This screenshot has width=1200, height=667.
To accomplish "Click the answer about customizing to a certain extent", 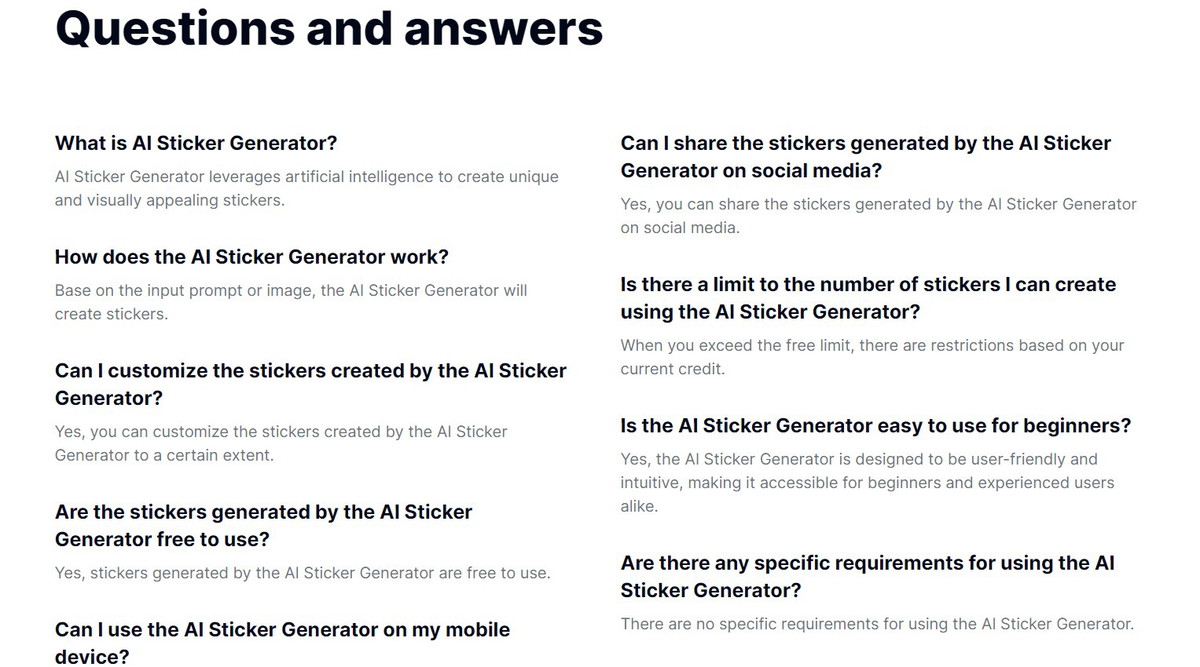I will pyautogui.click(x=281, y=443).
